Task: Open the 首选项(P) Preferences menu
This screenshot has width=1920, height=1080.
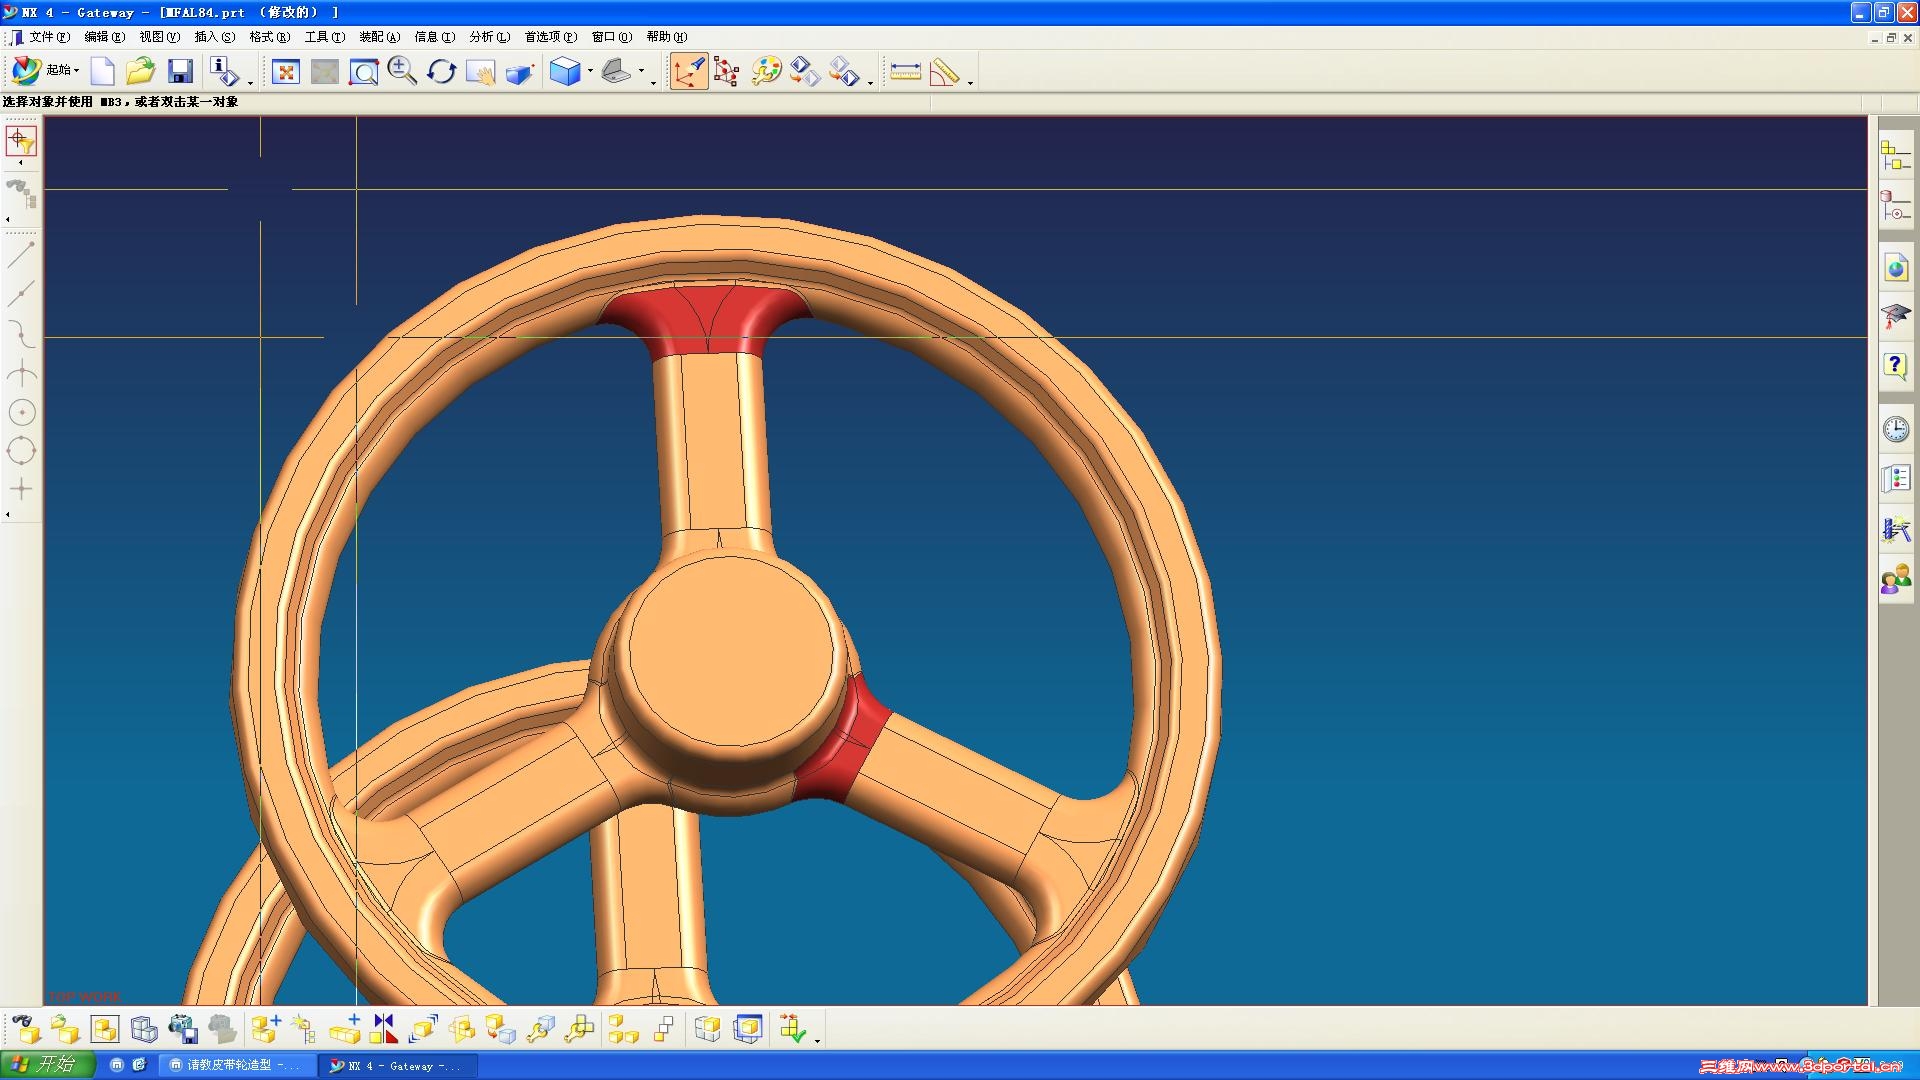Action: tap(551, 37)
